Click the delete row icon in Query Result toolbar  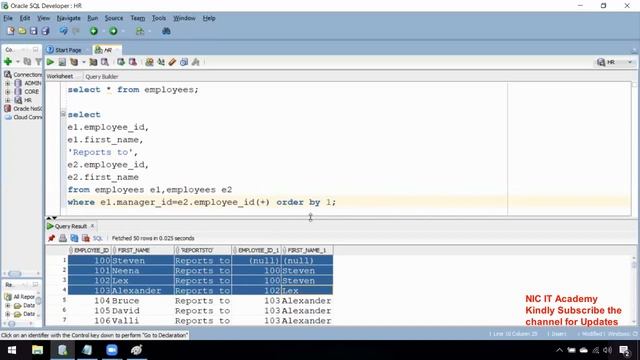click(x=86, y=238)
